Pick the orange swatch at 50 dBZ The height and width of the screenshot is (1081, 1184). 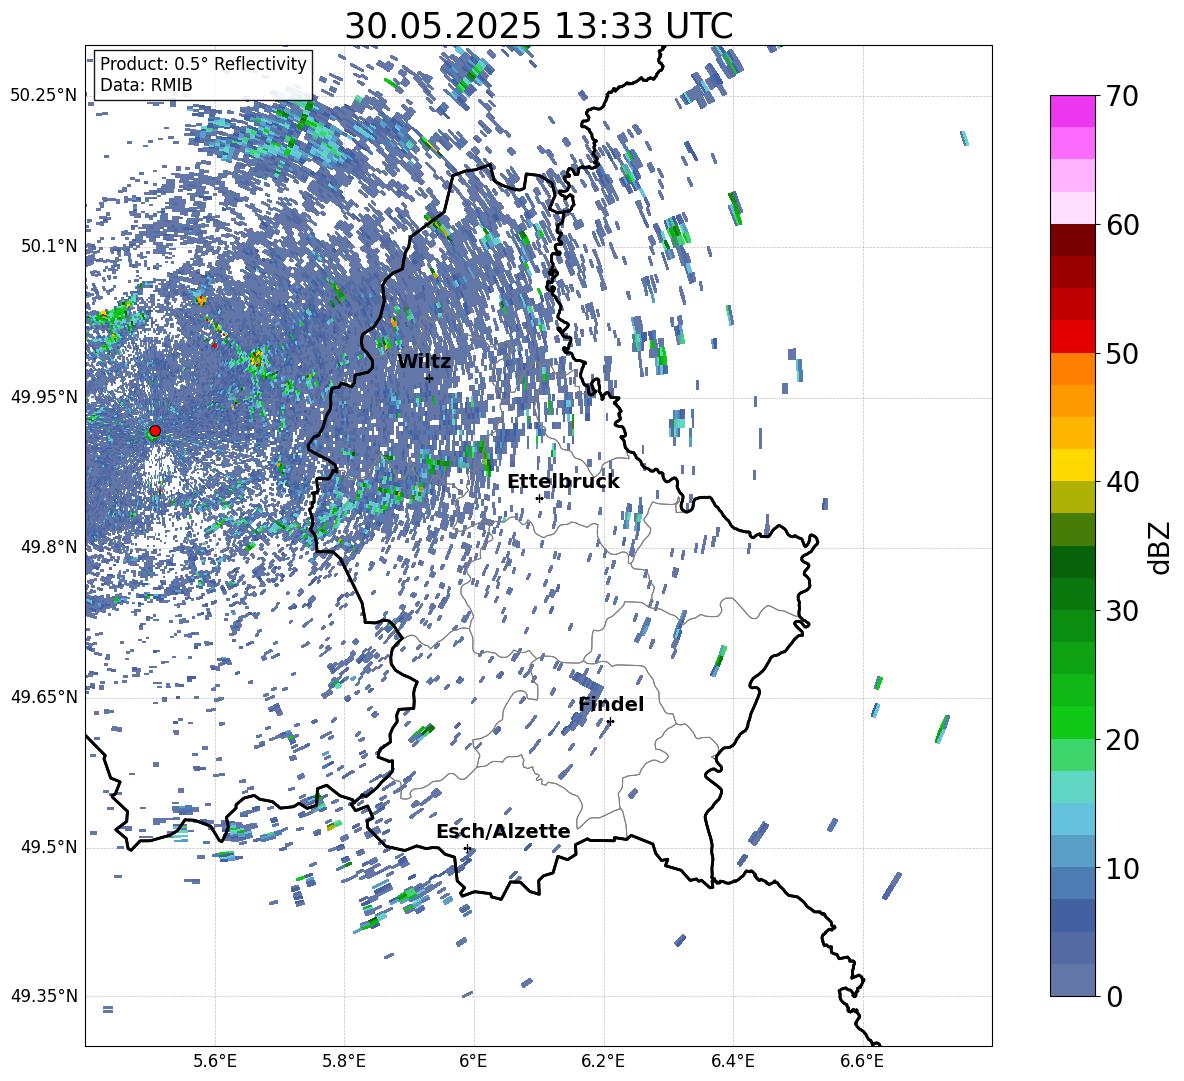pos(1072,368)
